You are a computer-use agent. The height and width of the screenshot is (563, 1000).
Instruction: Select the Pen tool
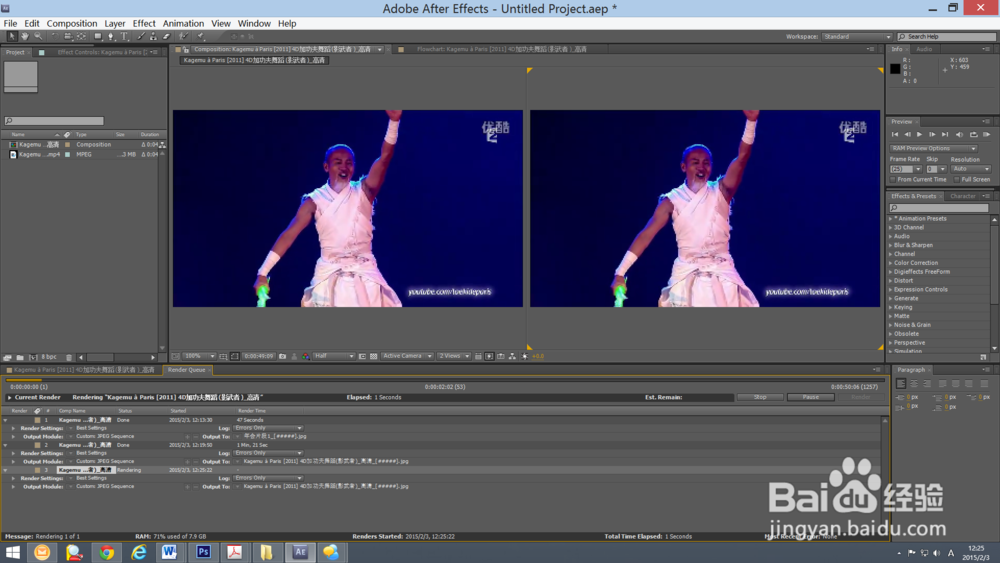(111, 36)
